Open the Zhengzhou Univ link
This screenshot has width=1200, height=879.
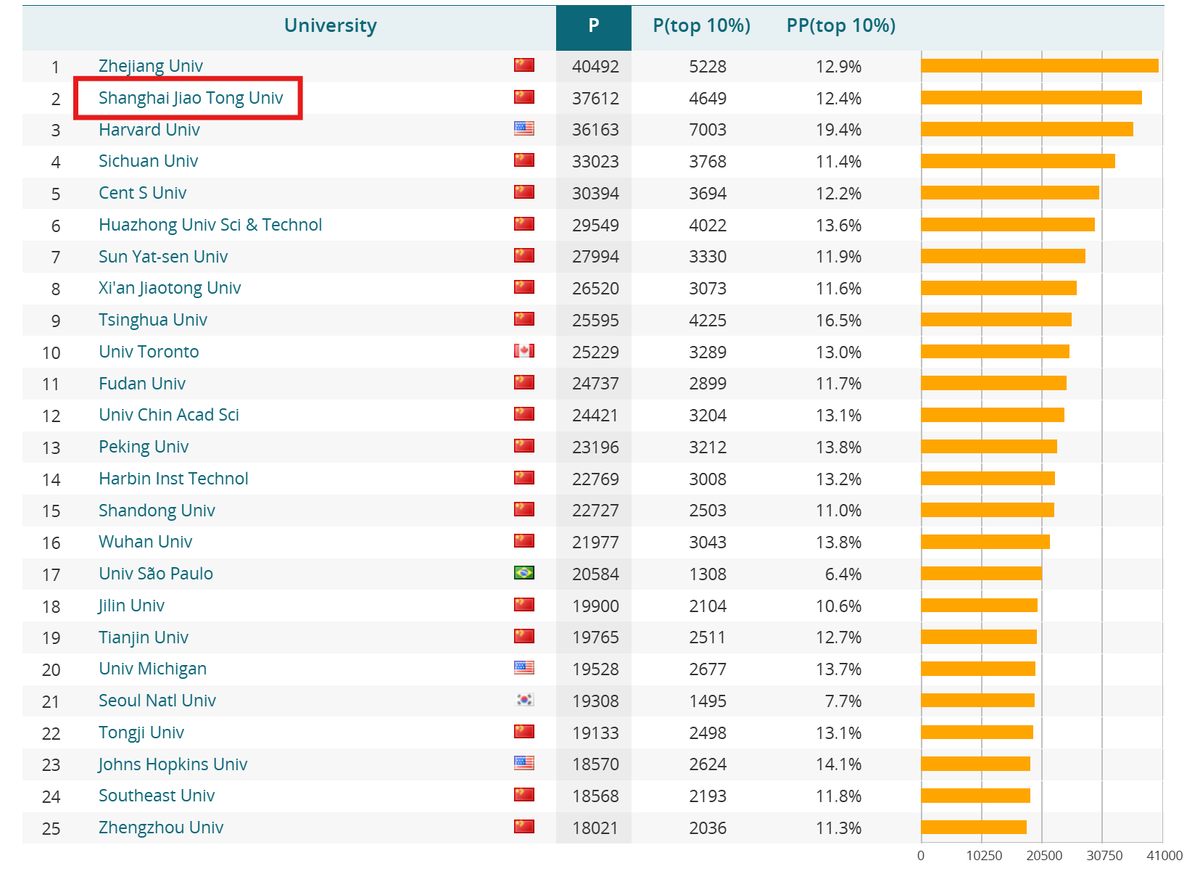[x=161, y=828]
